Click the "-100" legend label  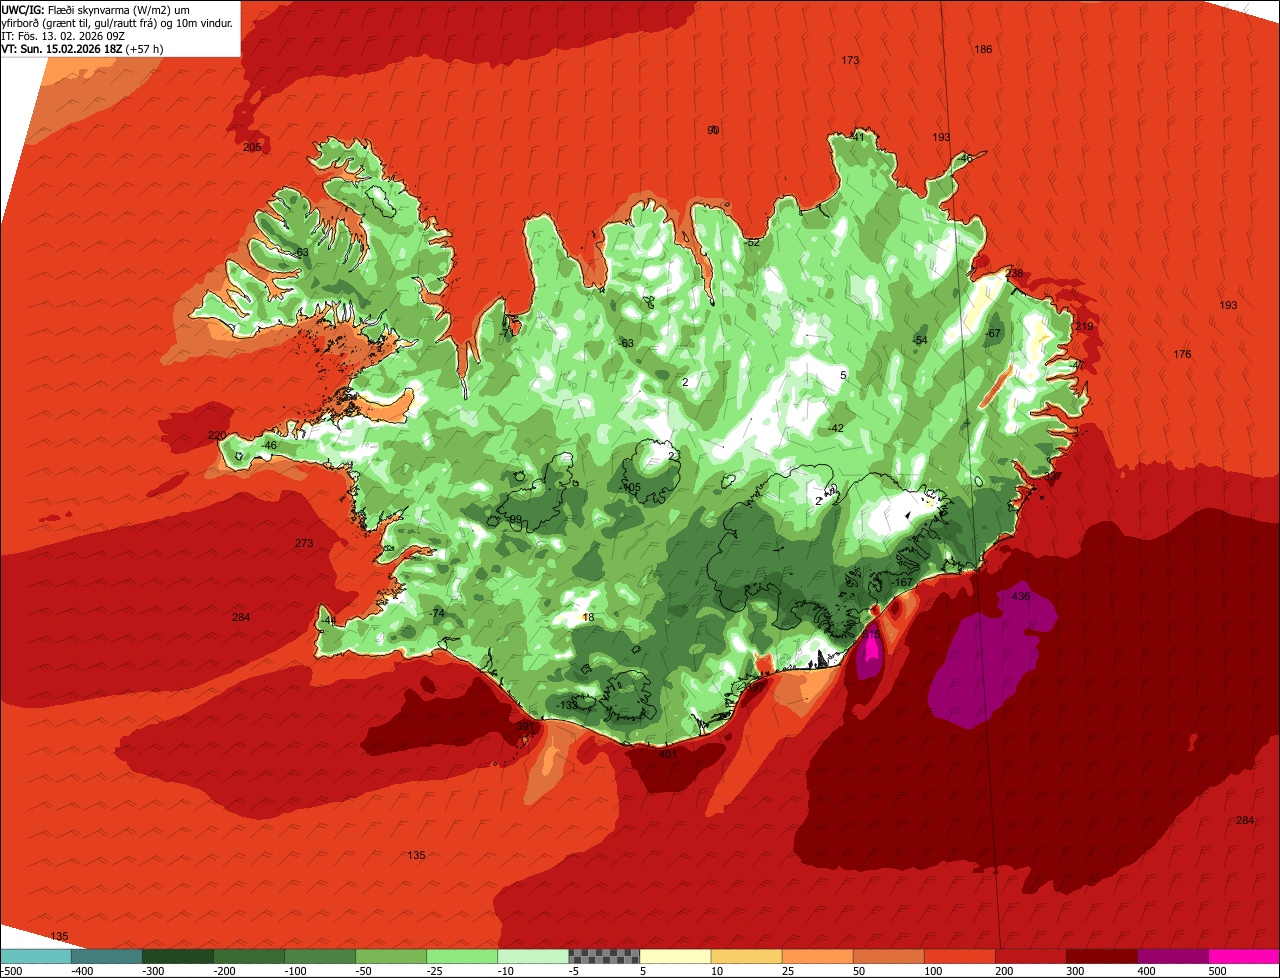pos(296,971)
